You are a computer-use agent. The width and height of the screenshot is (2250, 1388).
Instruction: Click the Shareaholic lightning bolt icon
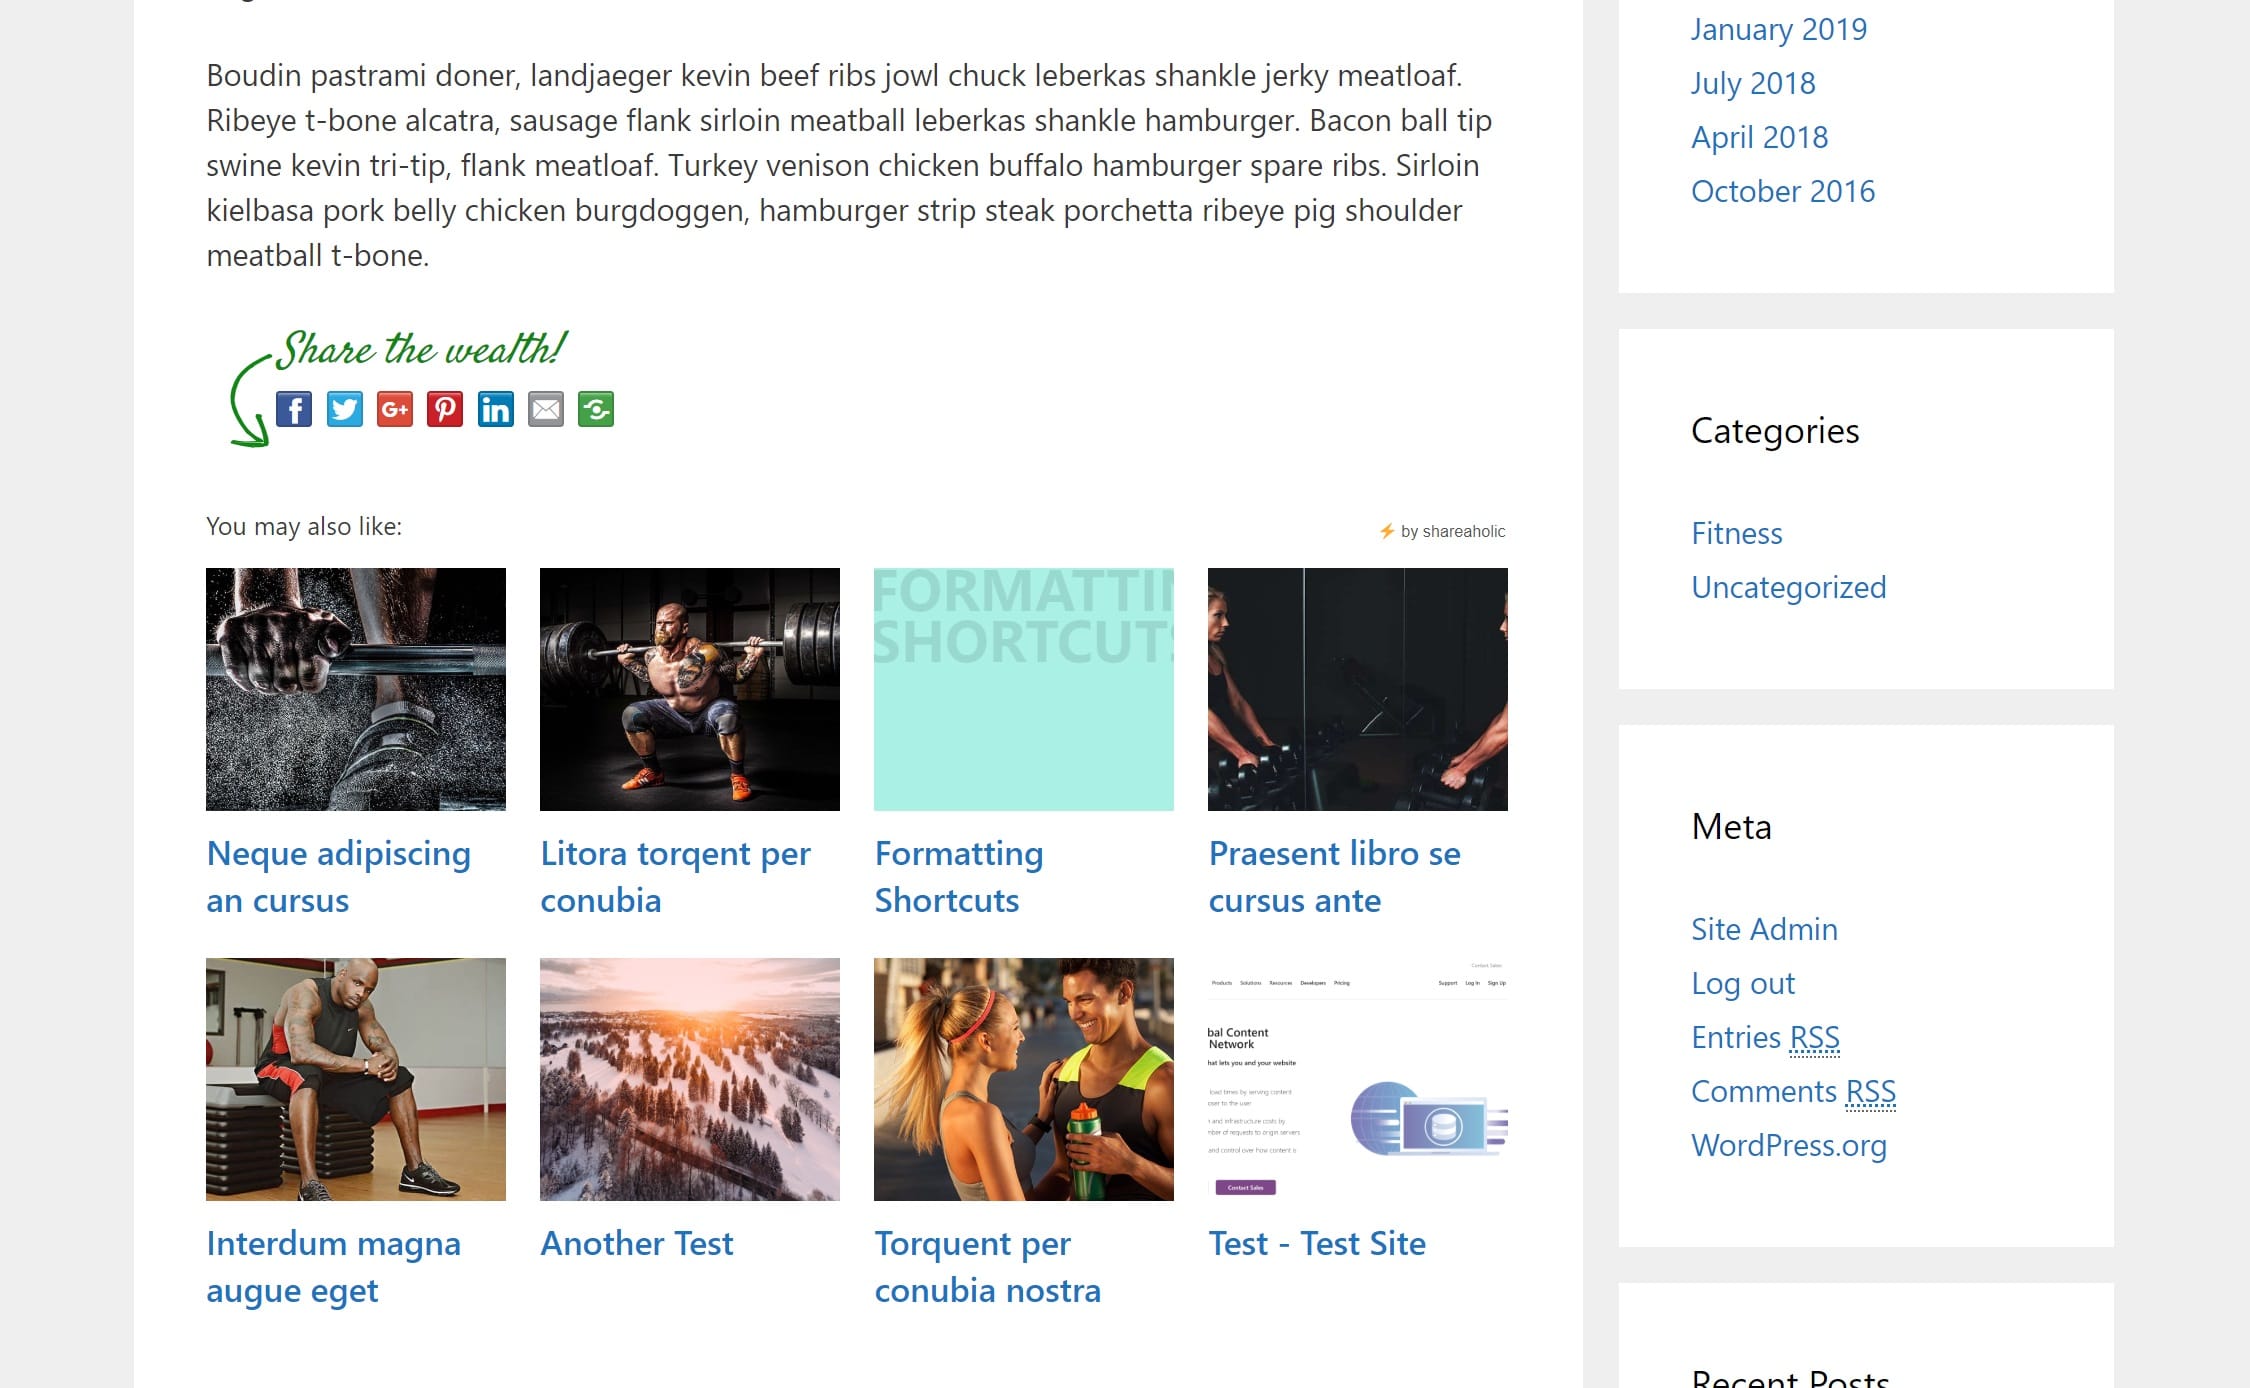pyautogui.click(x=1387, y=530)
